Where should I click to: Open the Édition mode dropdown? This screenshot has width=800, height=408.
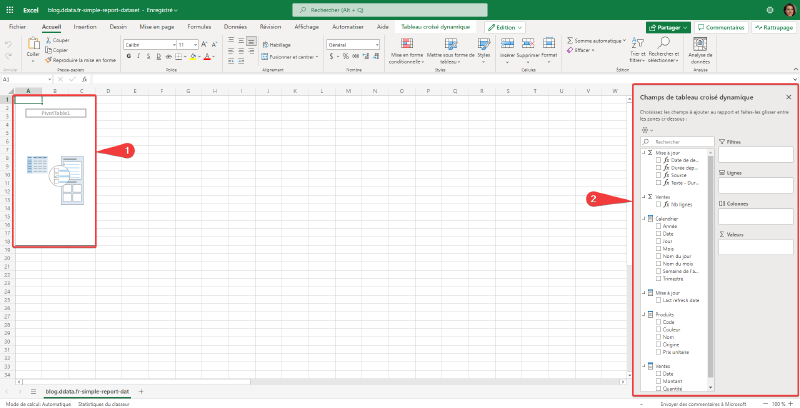[505, 28]
